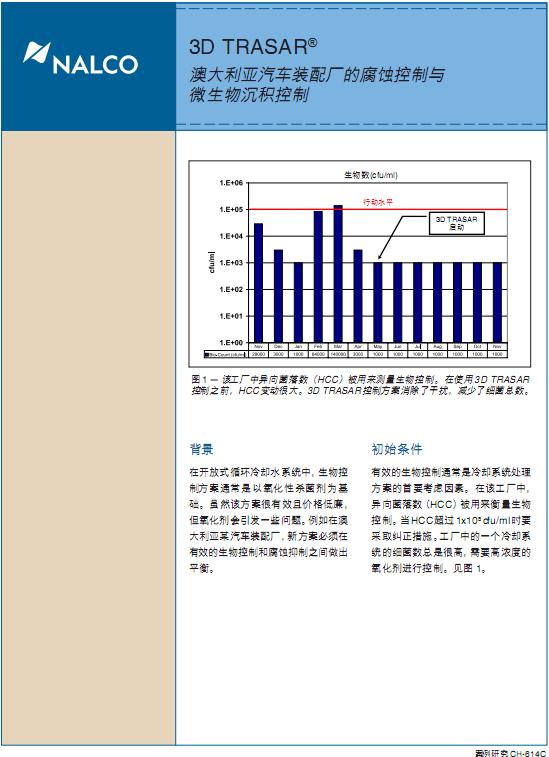This screenshot has height=757, width=549.
Task: Select the 背景 section heading
Action: [x=201, y=449]
